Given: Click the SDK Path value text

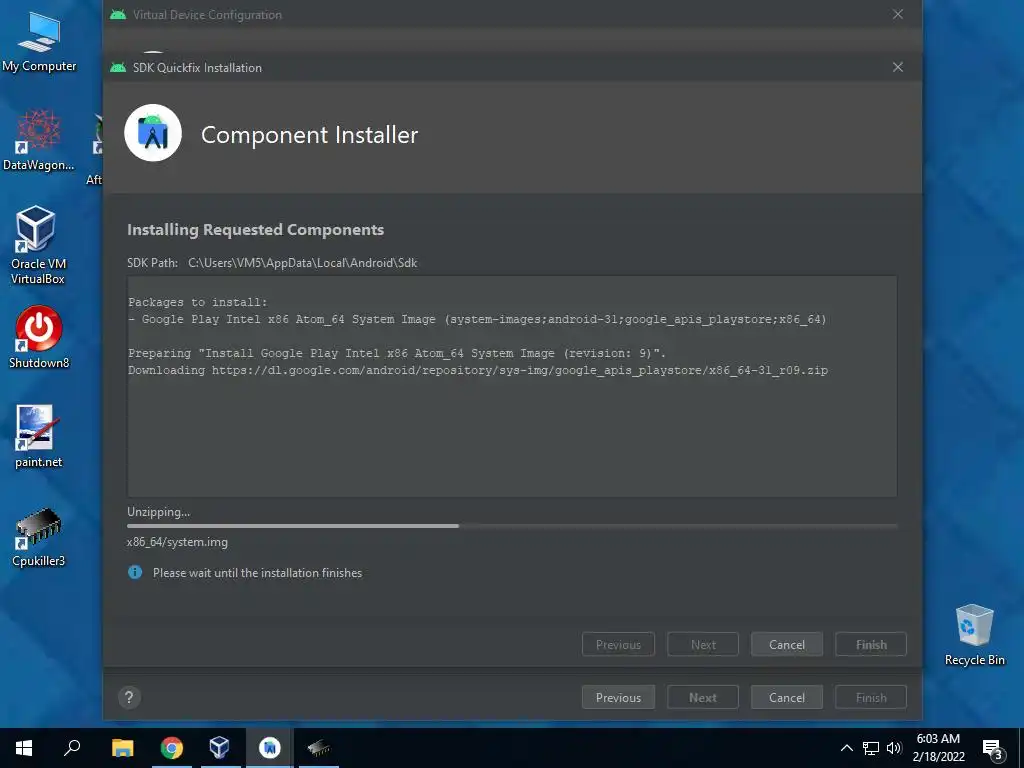Looking at the screenshot, I should coord(302,263).
